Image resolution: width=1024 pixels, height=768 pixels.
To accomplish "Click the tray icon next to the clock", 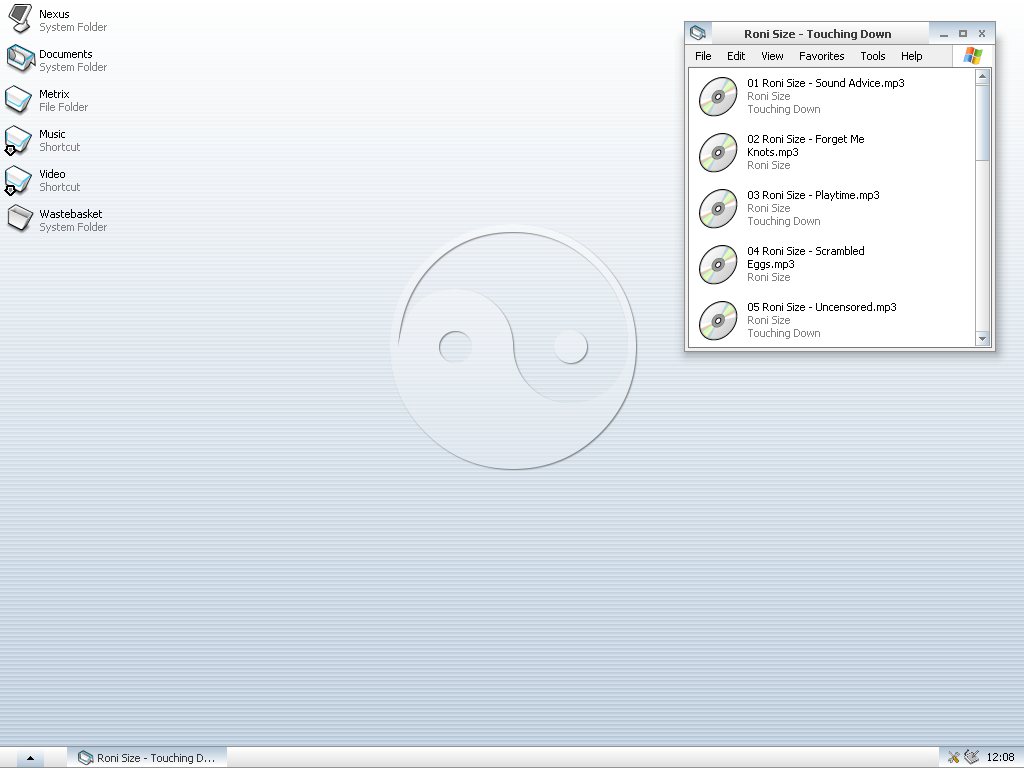I will 972,758.
